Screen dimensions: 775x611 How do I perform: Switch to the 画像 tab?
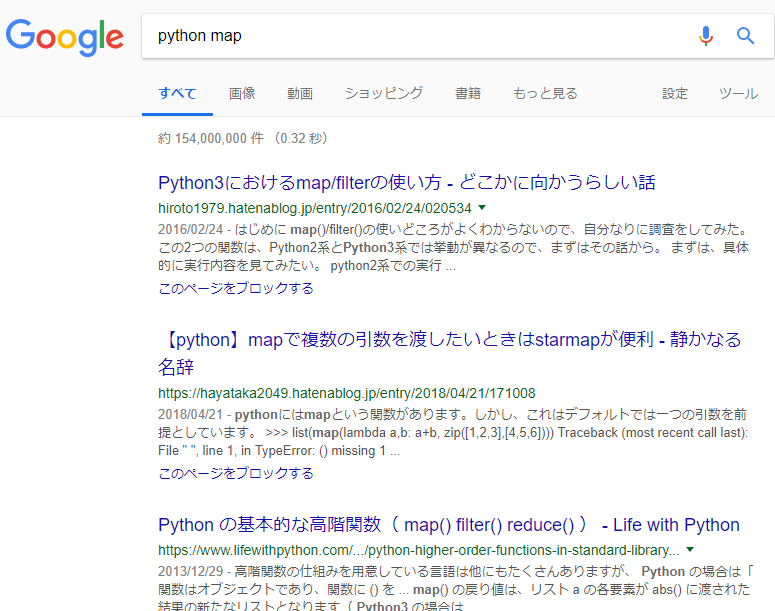(x=242, y=93)
